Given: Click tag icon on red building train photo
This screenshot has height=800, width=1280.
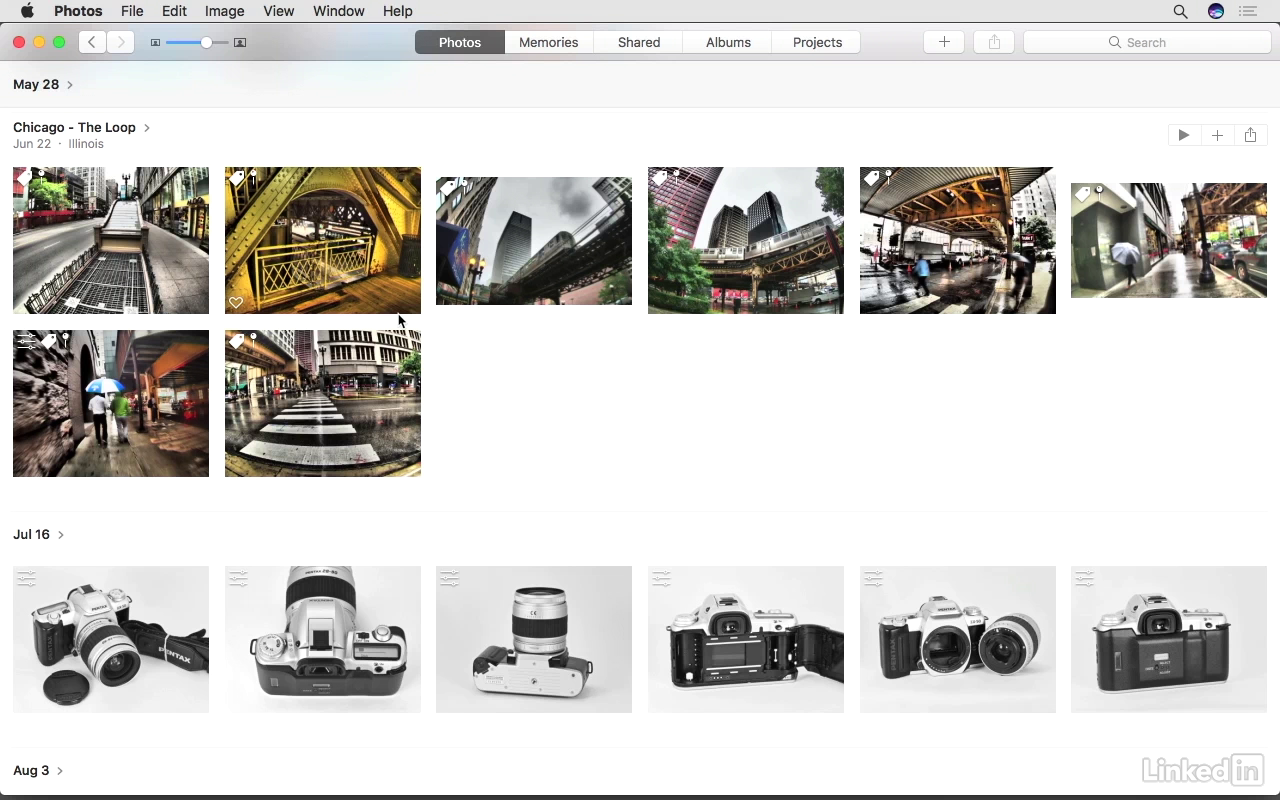Looking at the screenshot, I should pyautogui.click(x=660, y=178).
